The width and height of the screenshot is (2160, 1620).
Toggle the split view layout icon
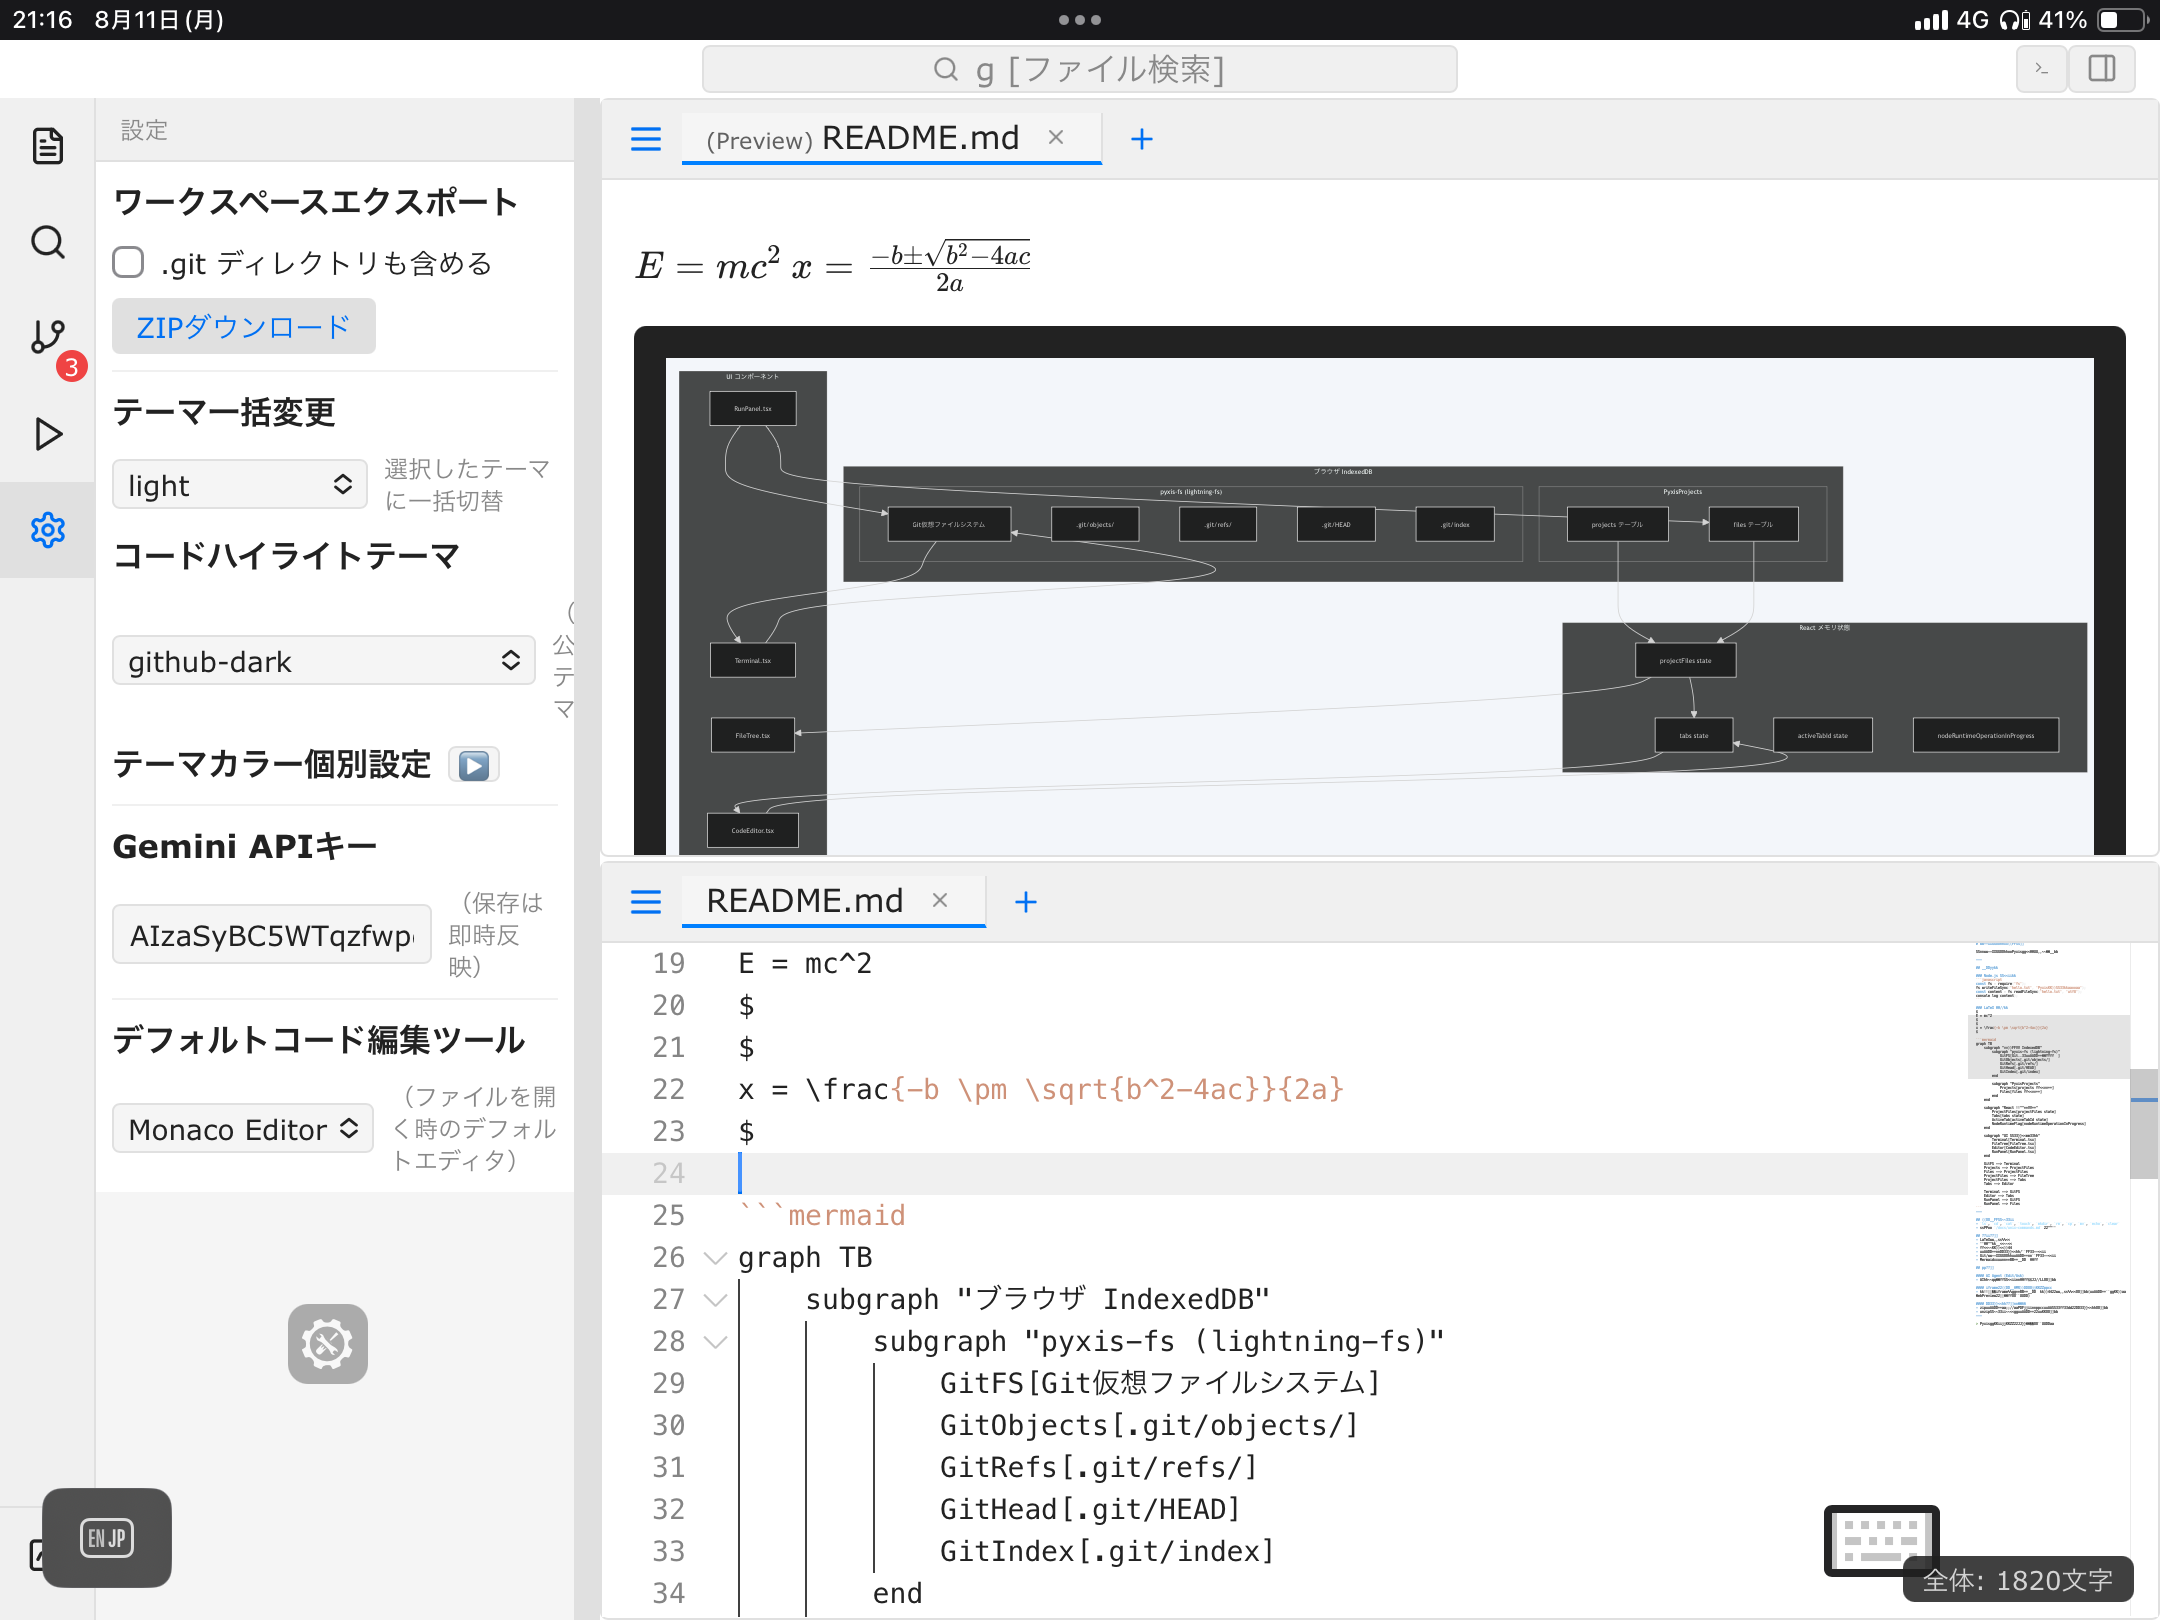pyautogui.click(x=2102, y=68)
